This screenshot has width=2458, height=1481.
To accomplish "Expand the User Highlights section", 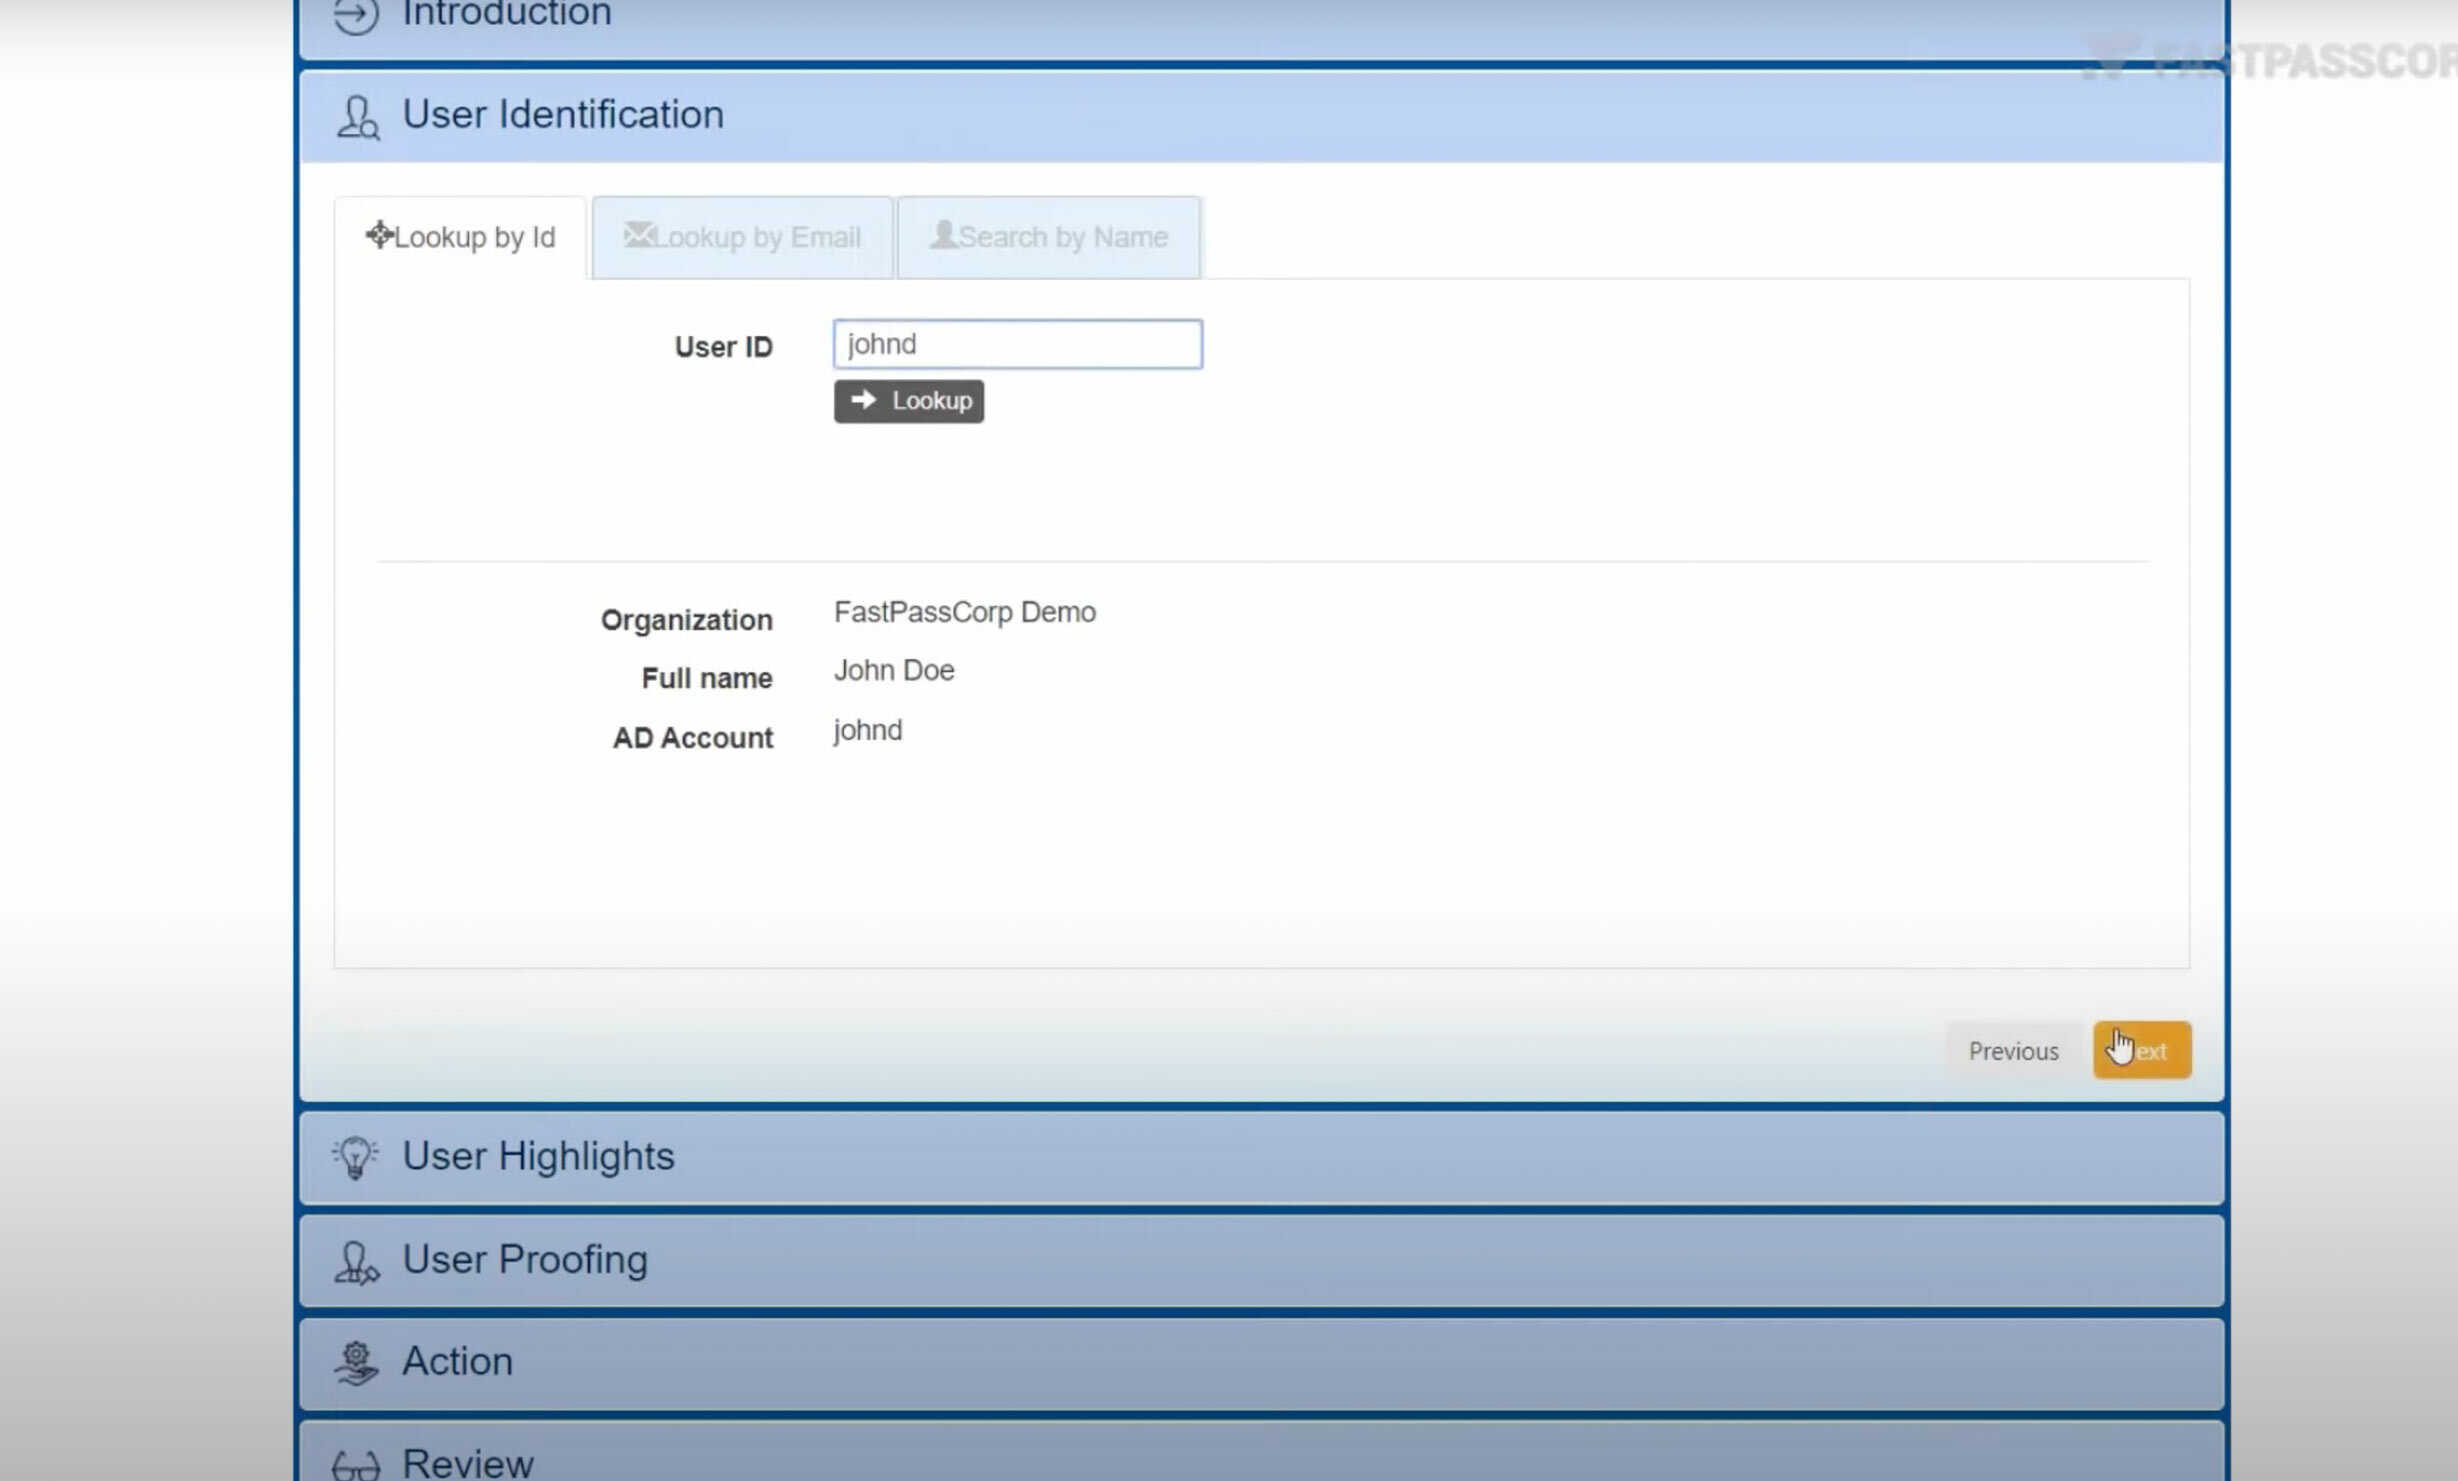I will tap(1260, 1157).
